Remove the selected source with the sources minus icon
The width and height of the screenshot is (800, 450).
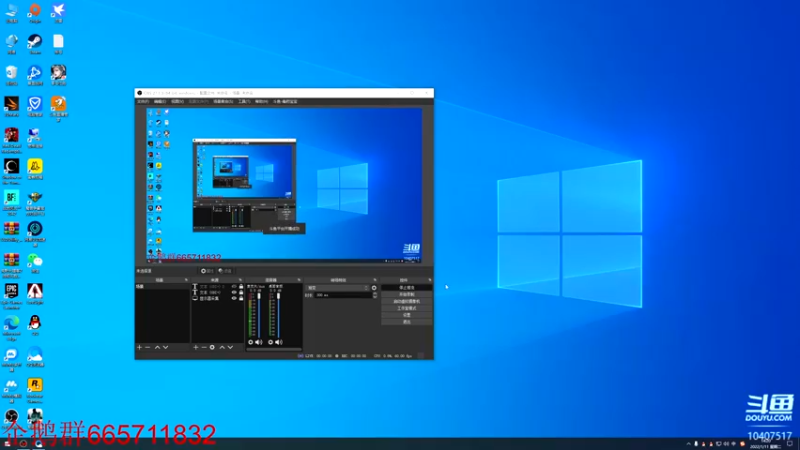point(204,347)
